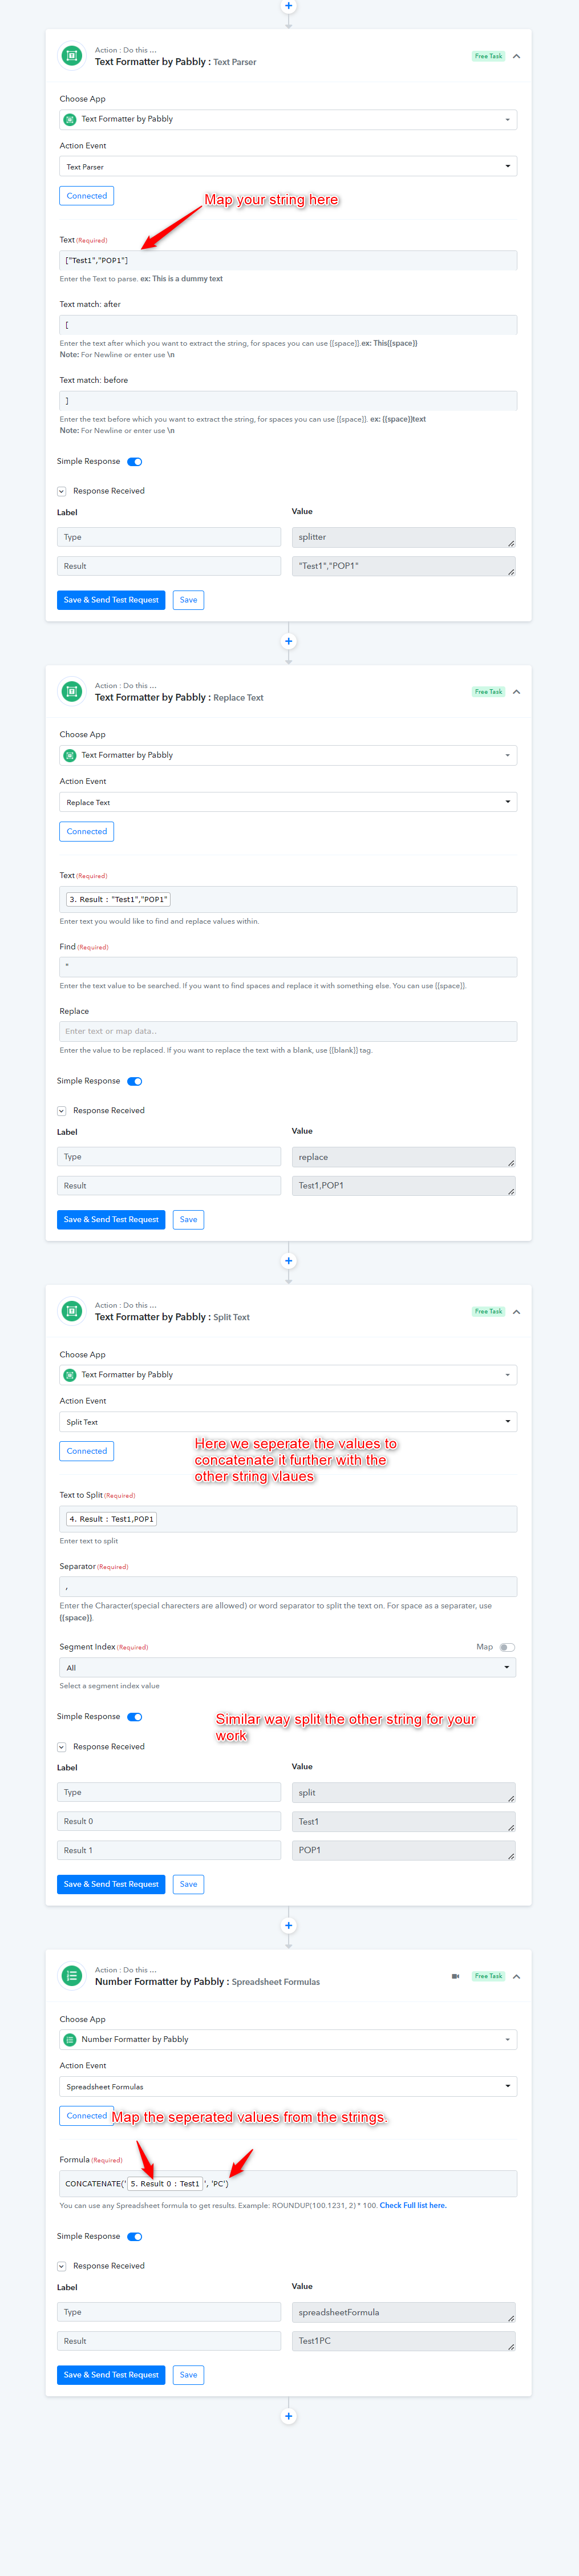Open Action Event dropdown showing Spreadsheet Formulas
Screen dimensions: 579x2576
click(288, 2086)
